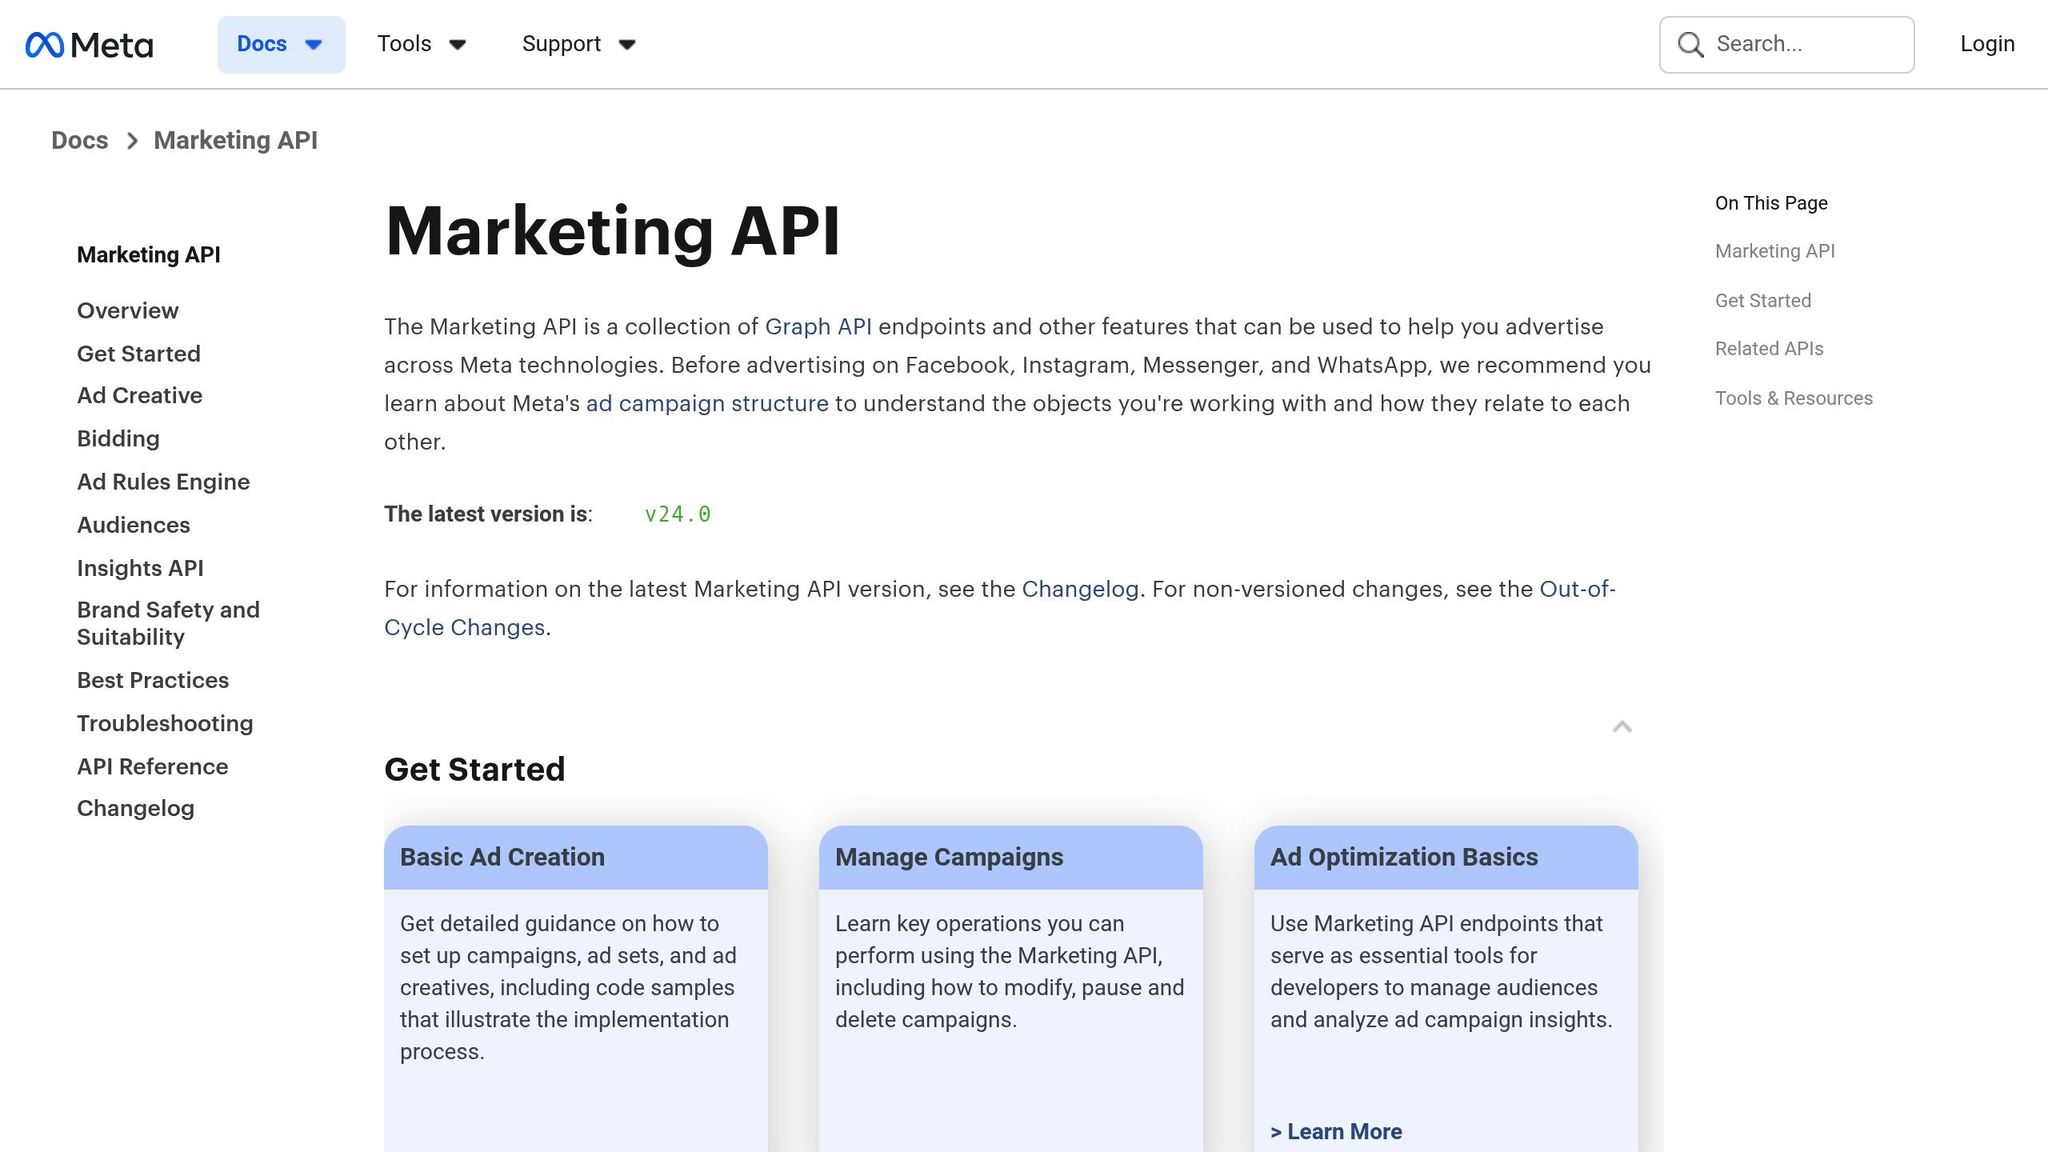Click the search magnifying glass icon

point(1690,44)
